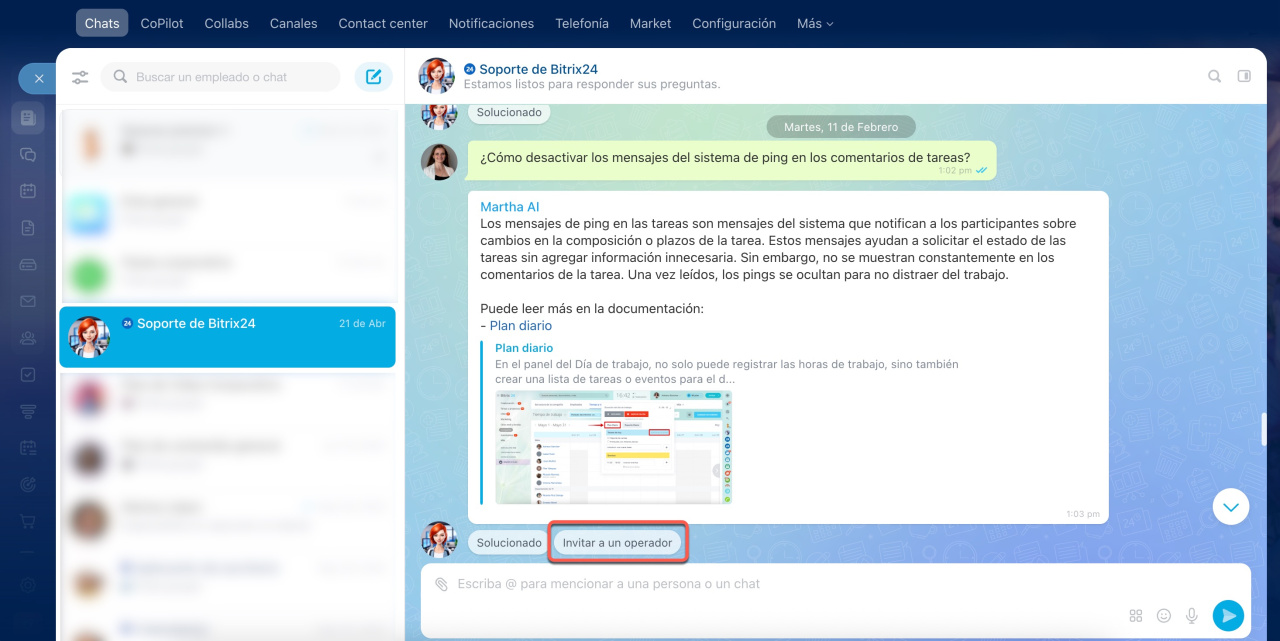
Task: Click the Plan diario preview screenshot thumbnail
Action: point(613,446)
